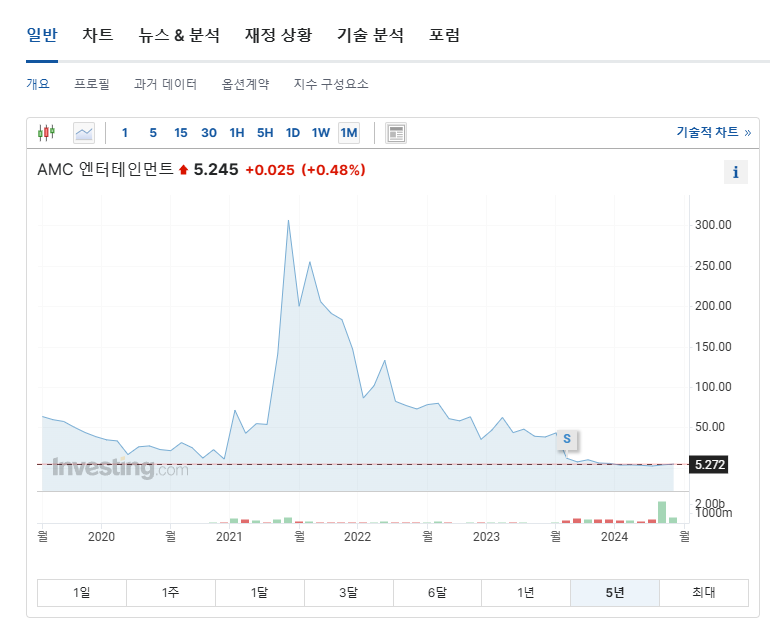Open the 뉴스 & 분석 tab
This screenshot has height=642, width=770.
tap(179, 35)
